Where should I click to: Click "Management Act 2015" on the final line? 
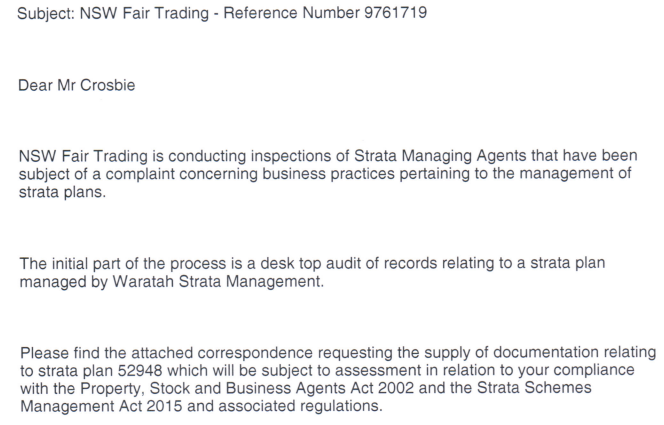[101, 406]
